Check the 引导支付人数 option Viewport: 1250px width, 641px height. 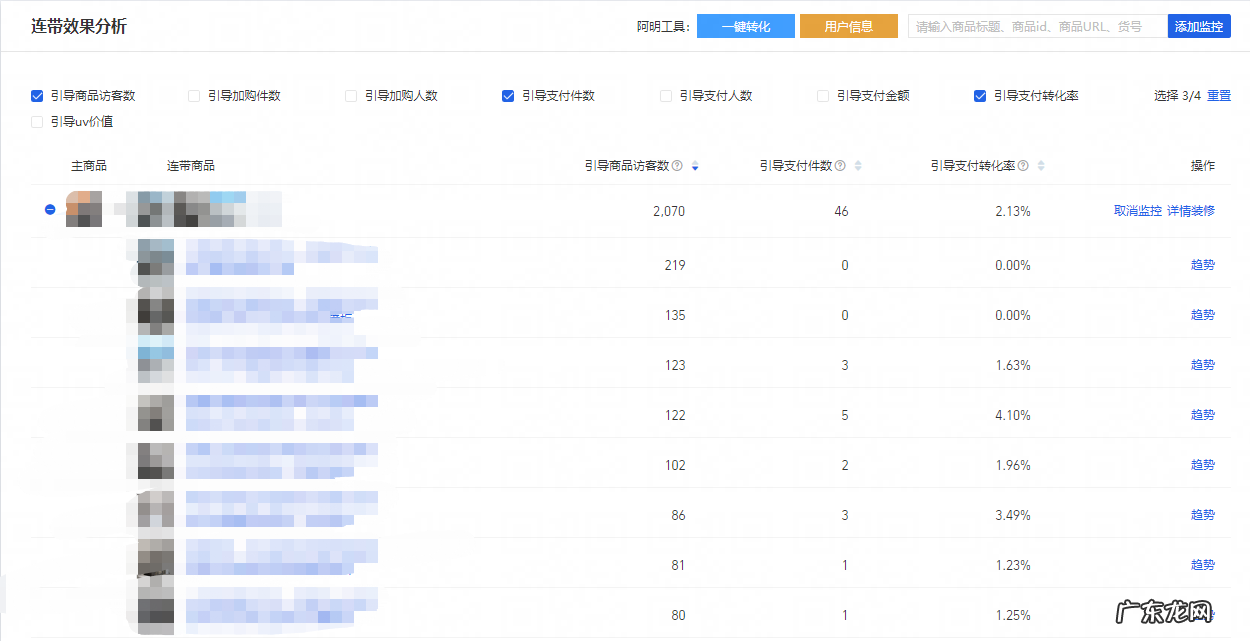[665, 95]
